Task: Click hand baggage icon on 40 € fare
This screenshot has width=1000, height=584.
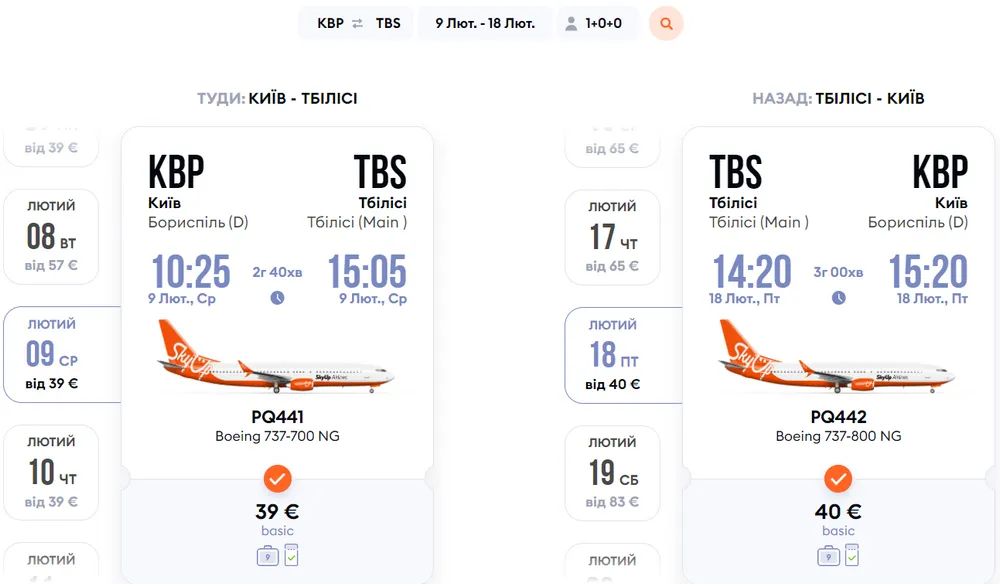Action: (x=828, y=556)
